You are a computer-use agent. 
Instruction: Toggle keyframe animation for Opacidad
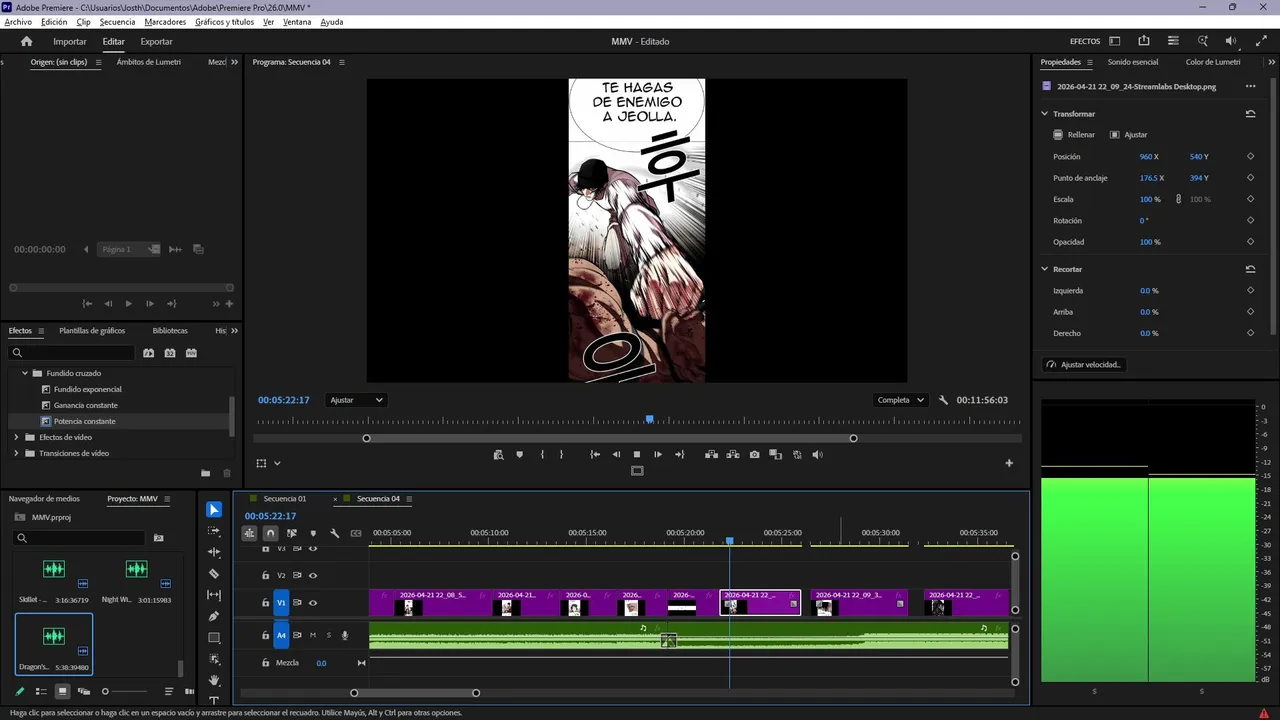point(1250,242)
